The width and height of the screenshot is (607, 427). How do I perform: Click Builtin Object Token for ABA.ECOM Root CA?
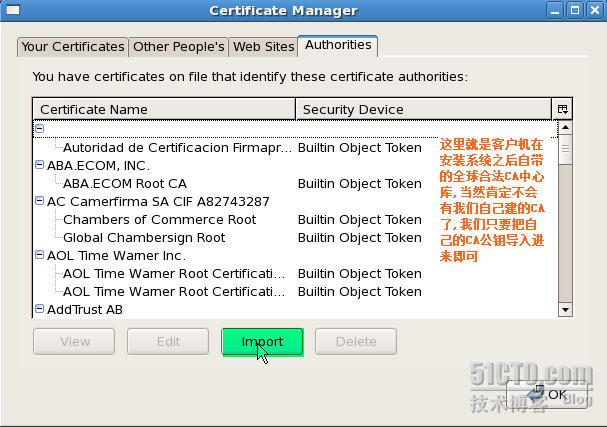[x=360, y=183]
